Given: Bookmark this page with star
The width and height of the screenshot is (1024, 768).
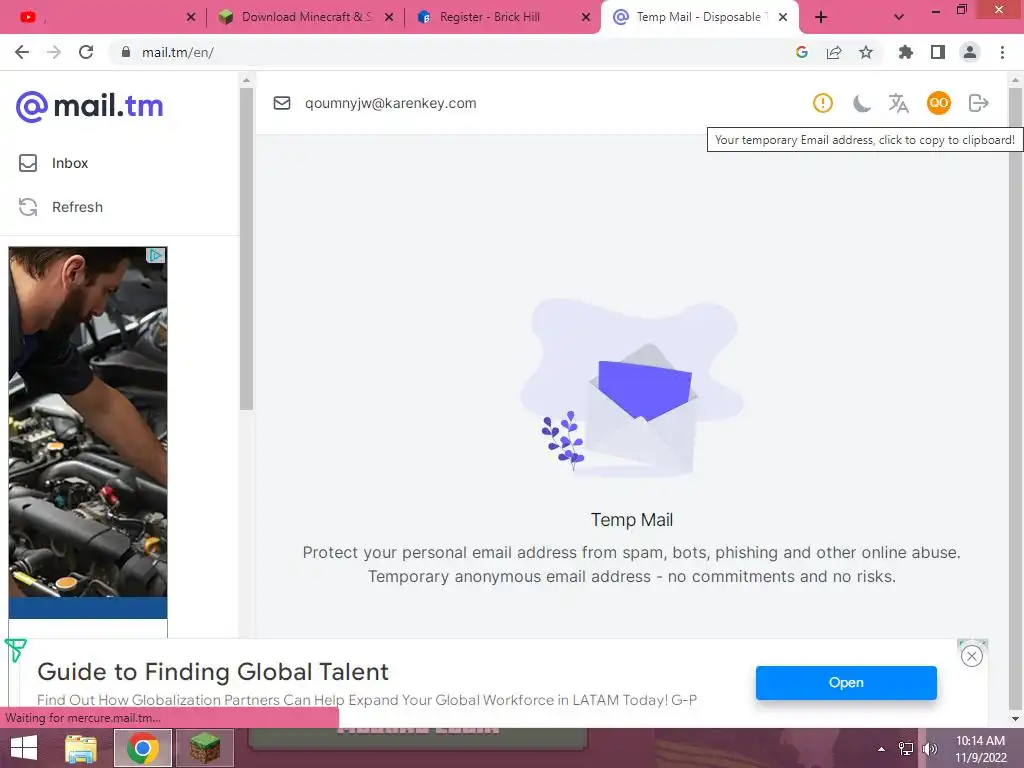Looking at the screenshot, I should pos(866,52).
